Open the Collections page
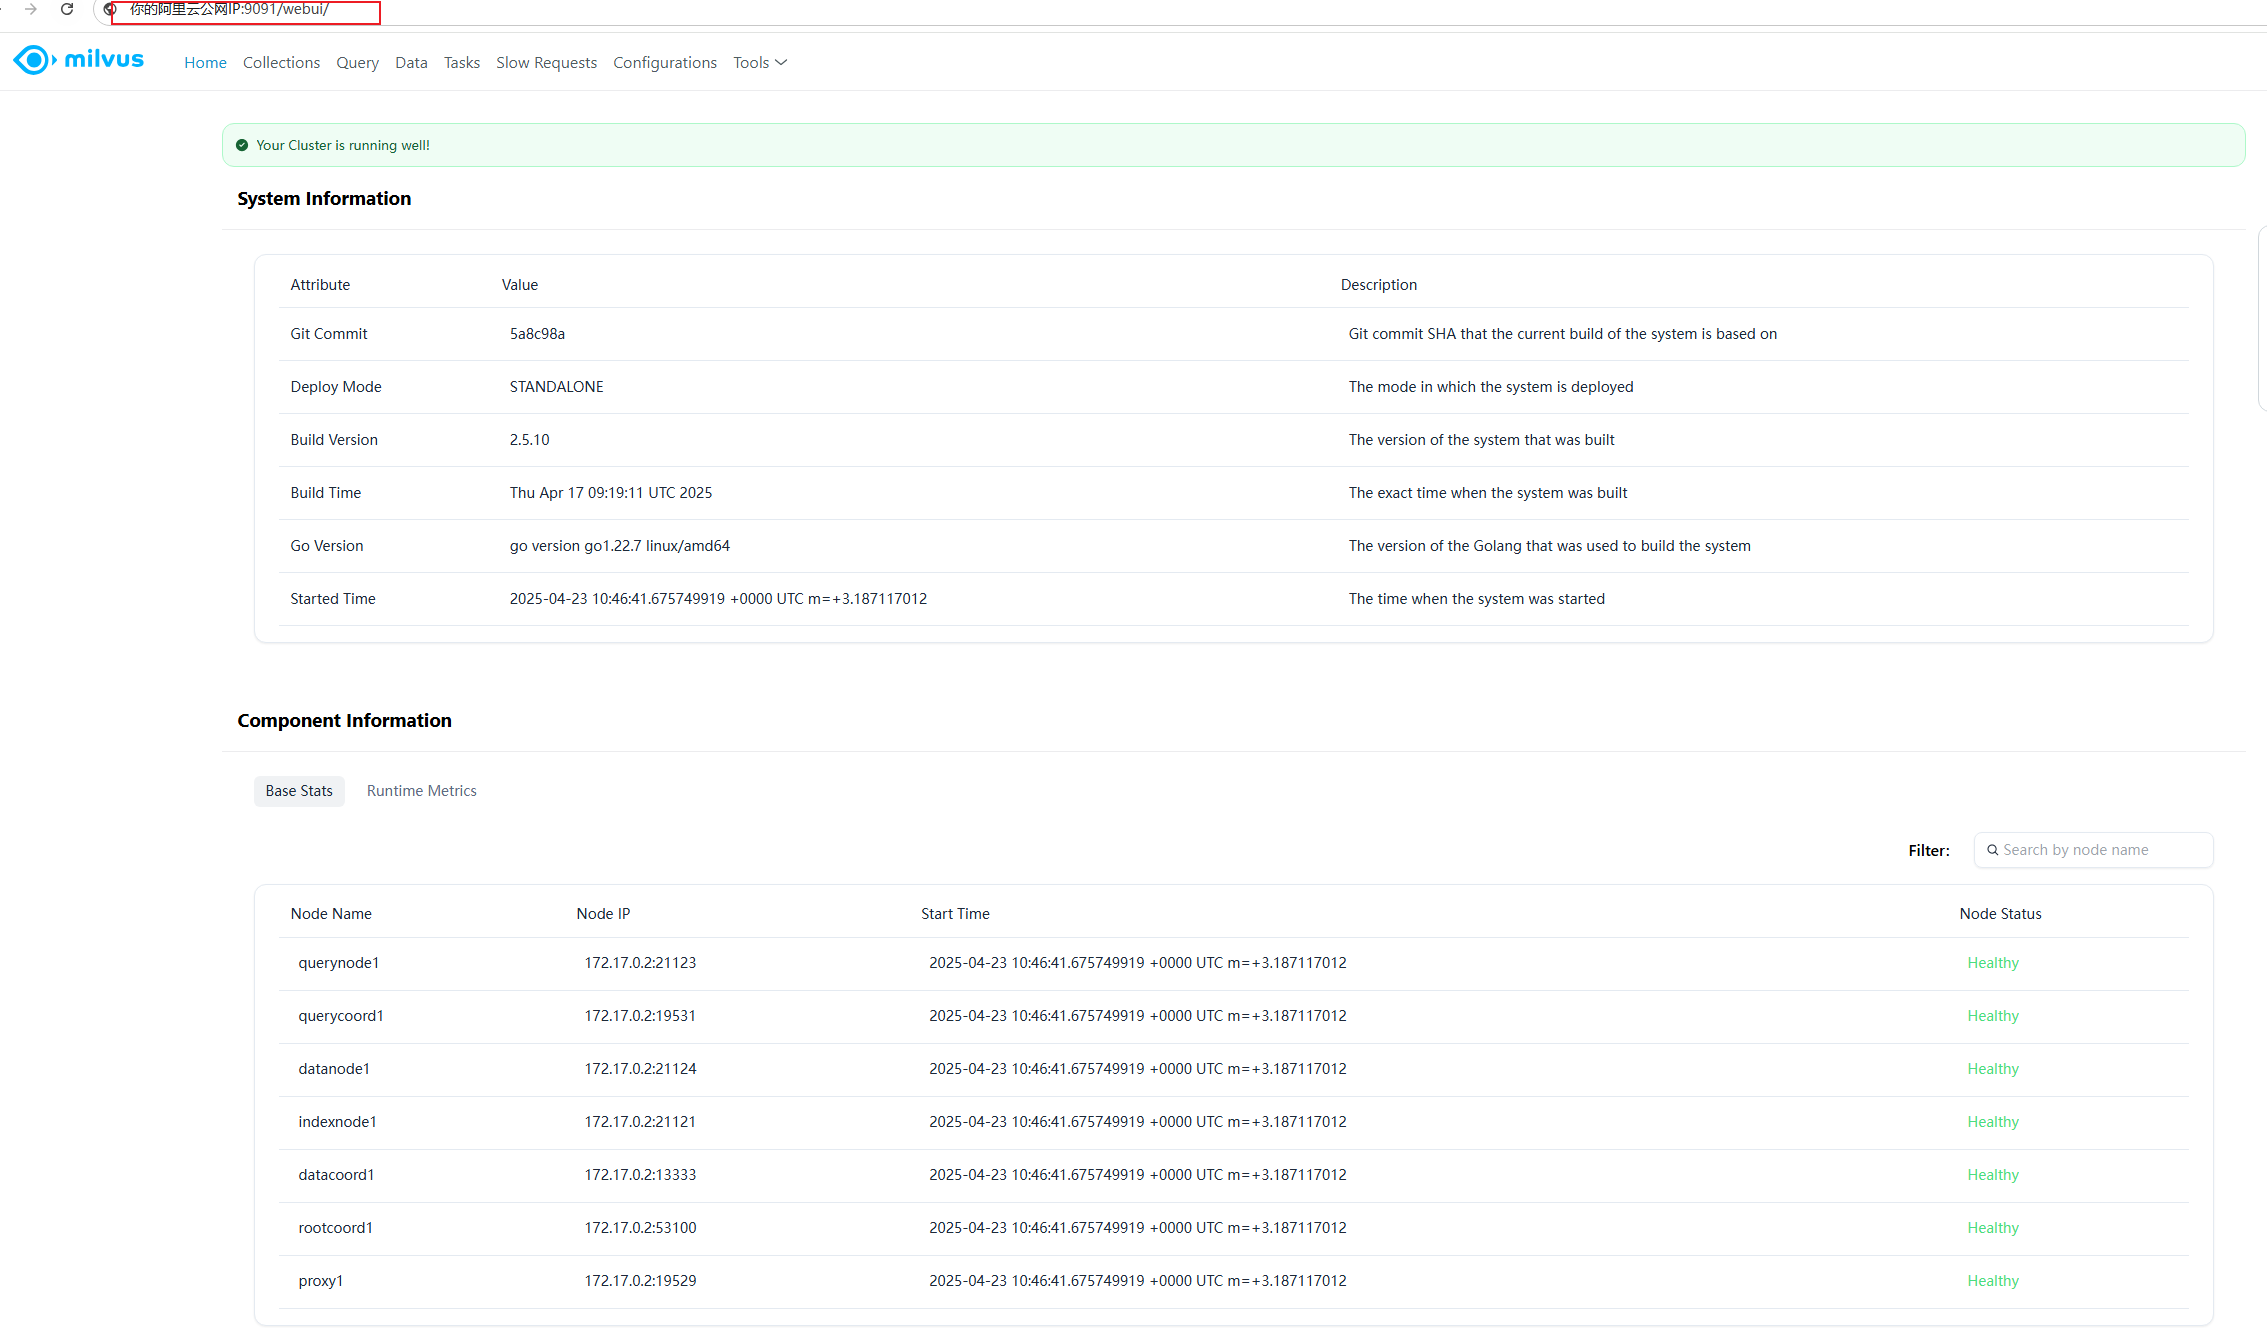2267x1328 pixels. point(281,62)
